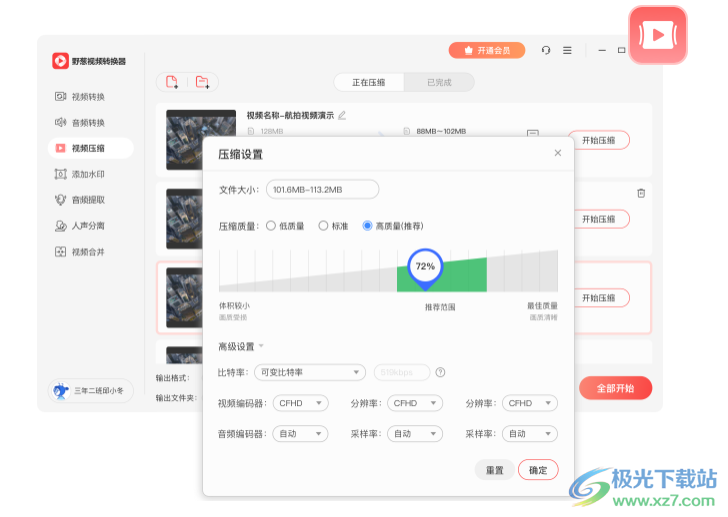Open the hamburger menu icon
Viewport: 728px width, 517px height.
(567, 50)
